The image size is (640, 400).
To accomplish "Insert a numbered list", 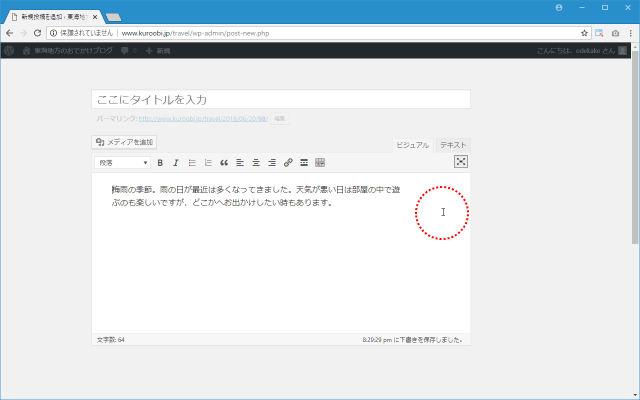I will pyautogui.click(x=208, y=162).
